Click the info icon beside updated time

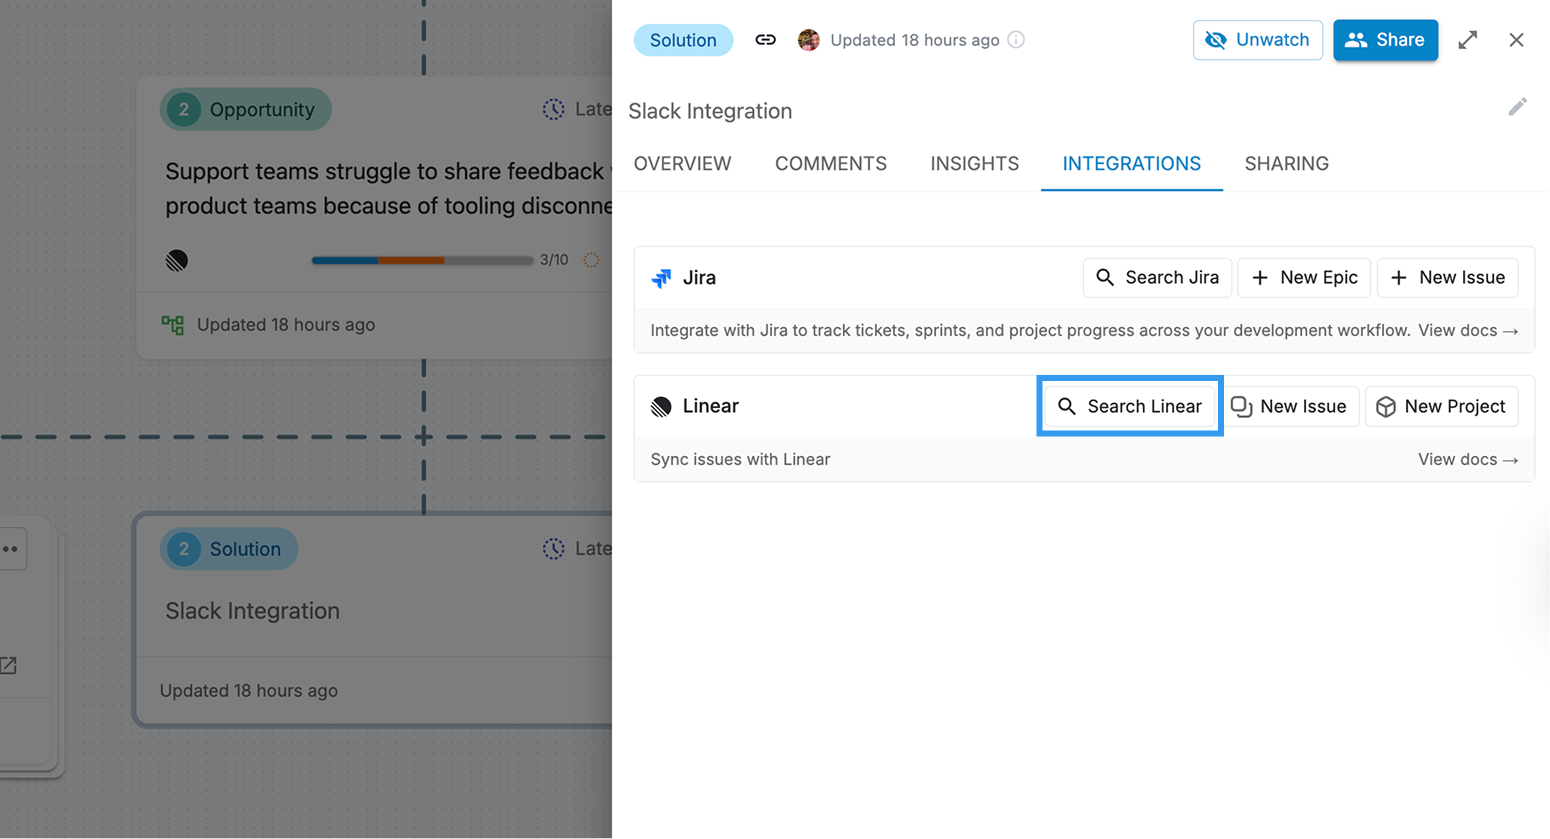pos(1016,40)
